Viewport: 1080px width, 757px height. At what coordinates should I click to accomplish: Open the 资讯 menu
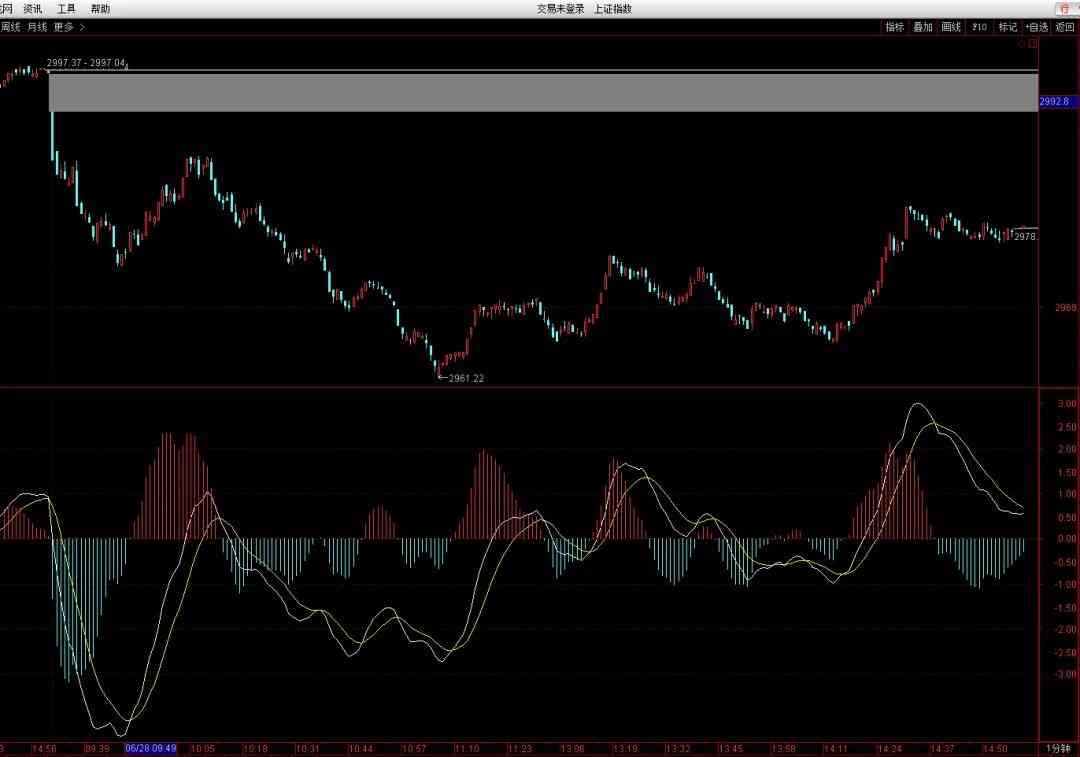click(x=33, y=9)
